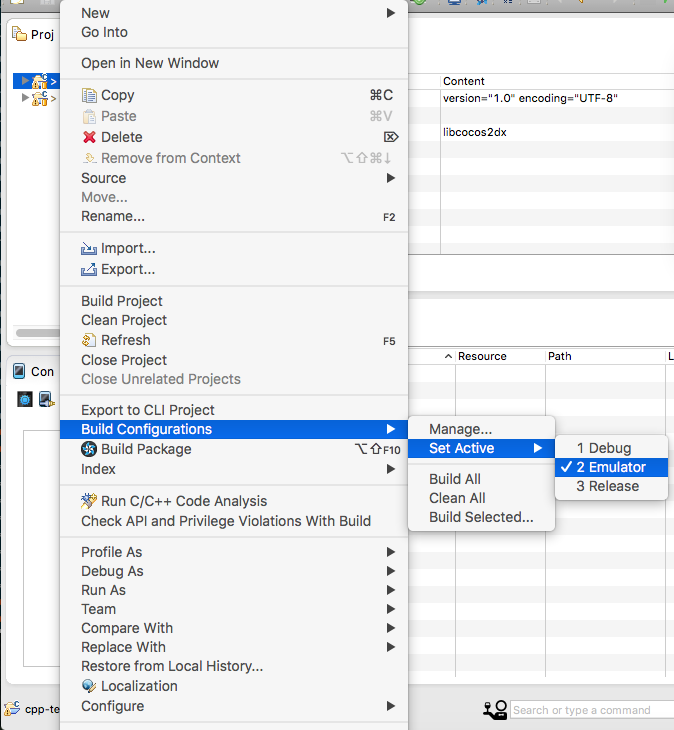This screenshot has height=730, width=674.
Task: Click the Build Package icon
Action: tap(89, 450)
